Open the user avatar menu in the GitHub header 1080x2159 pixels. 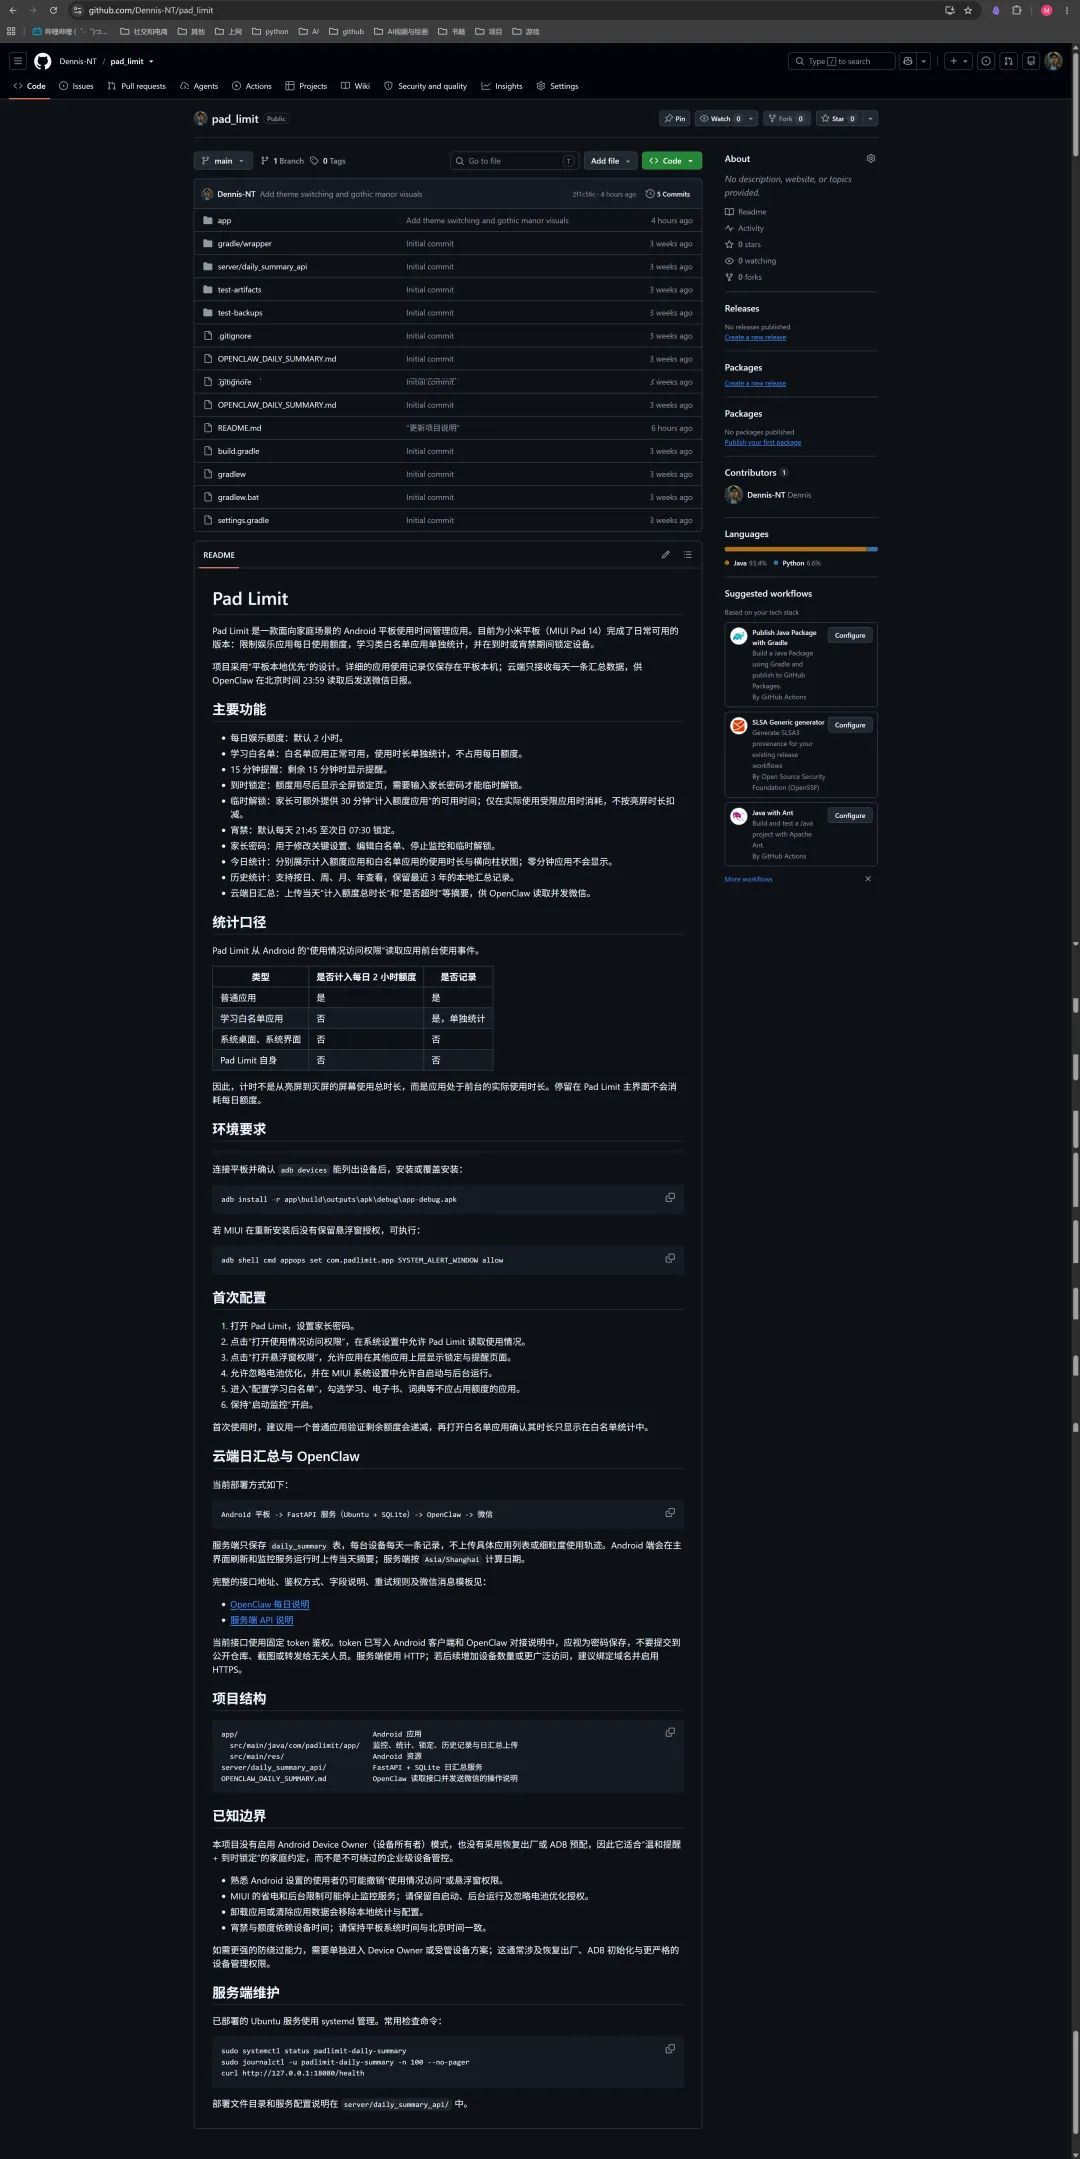coord(1053,61)
